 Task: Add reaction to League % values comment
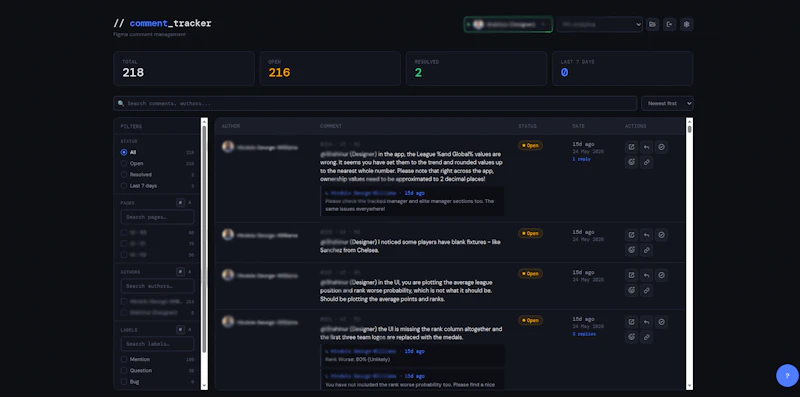click(631, 162)
